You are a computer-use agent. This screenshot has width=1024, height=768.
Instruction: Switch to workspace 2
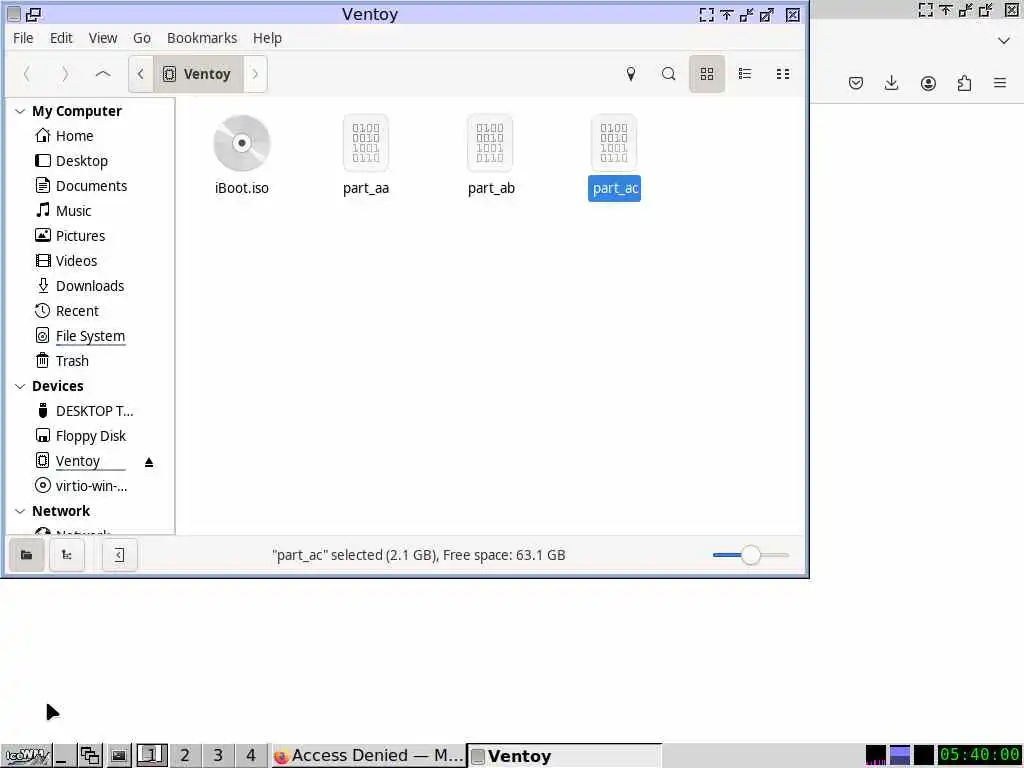pyautogui.click(x=185, y=756)
